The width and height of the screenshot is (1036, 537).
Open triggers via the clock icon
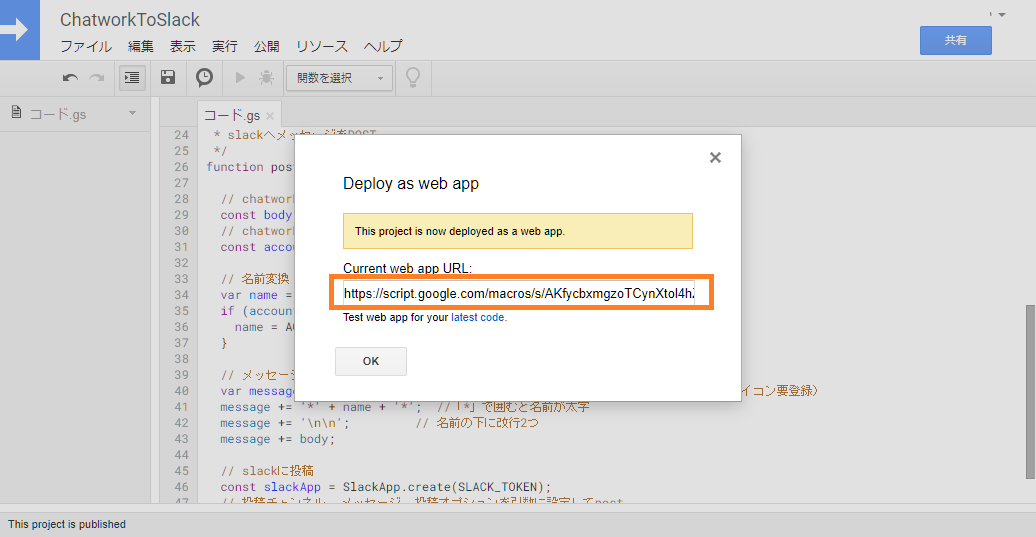pos(205,77)
